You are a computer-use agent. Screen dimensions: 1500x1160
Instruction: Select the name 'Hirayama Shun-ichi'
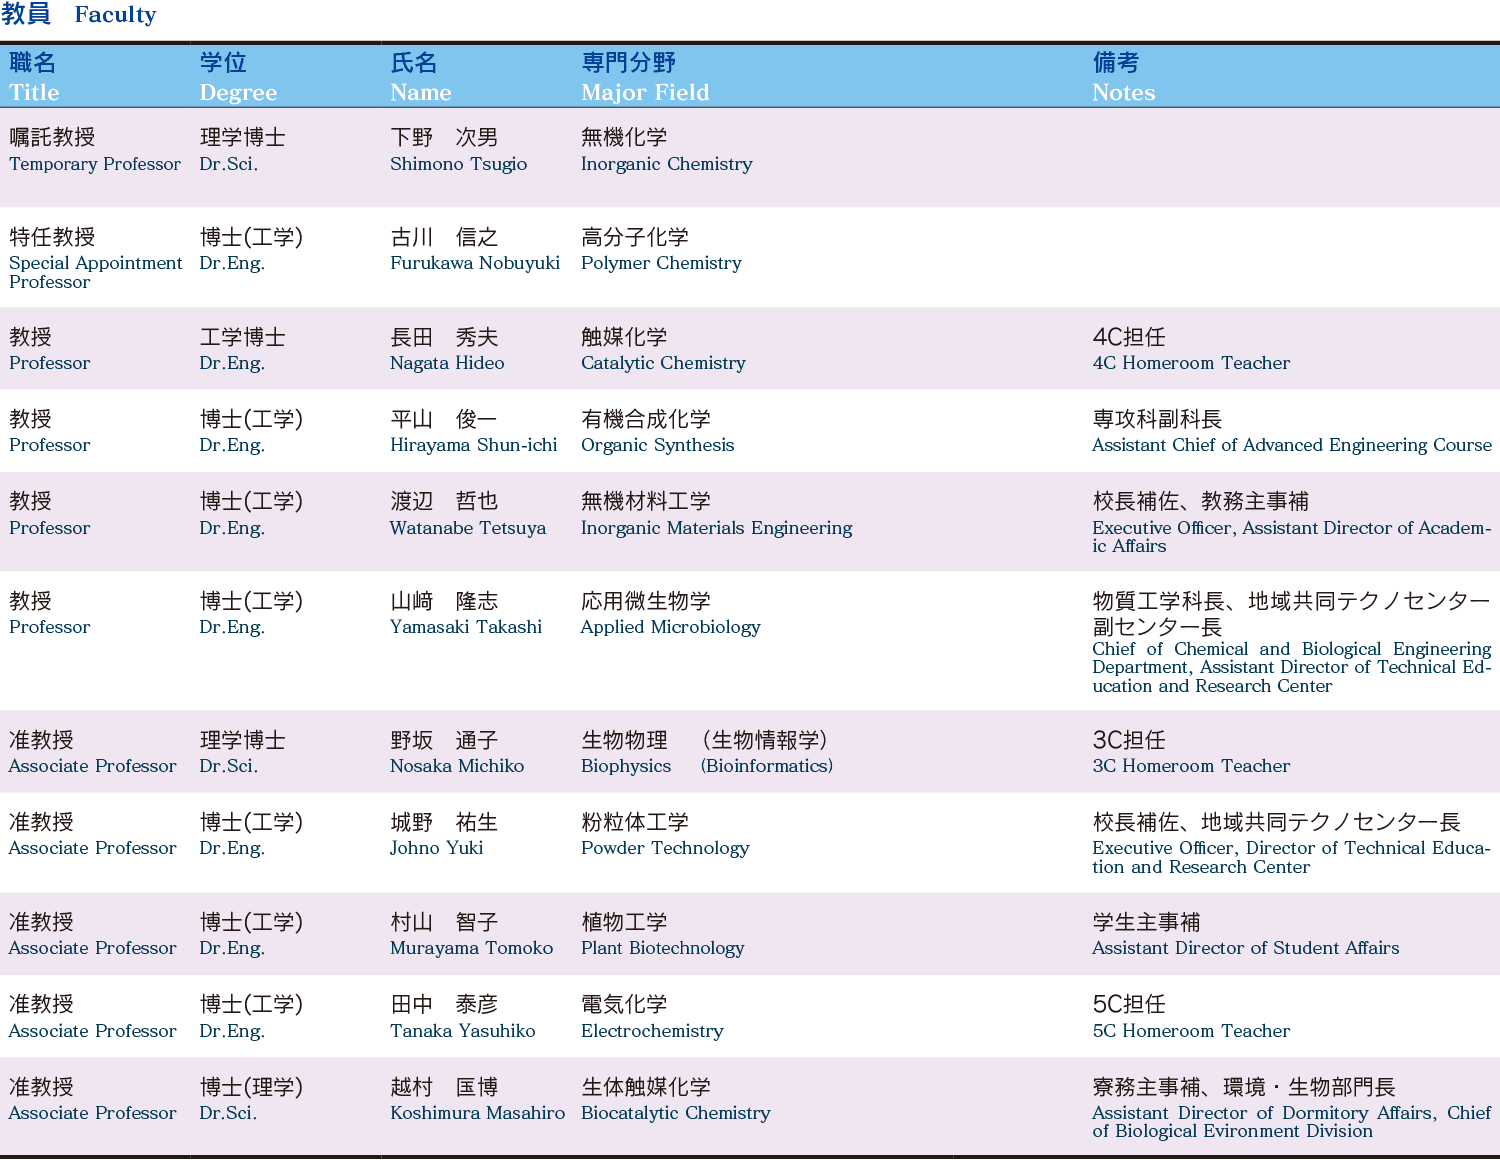(474, 445)
